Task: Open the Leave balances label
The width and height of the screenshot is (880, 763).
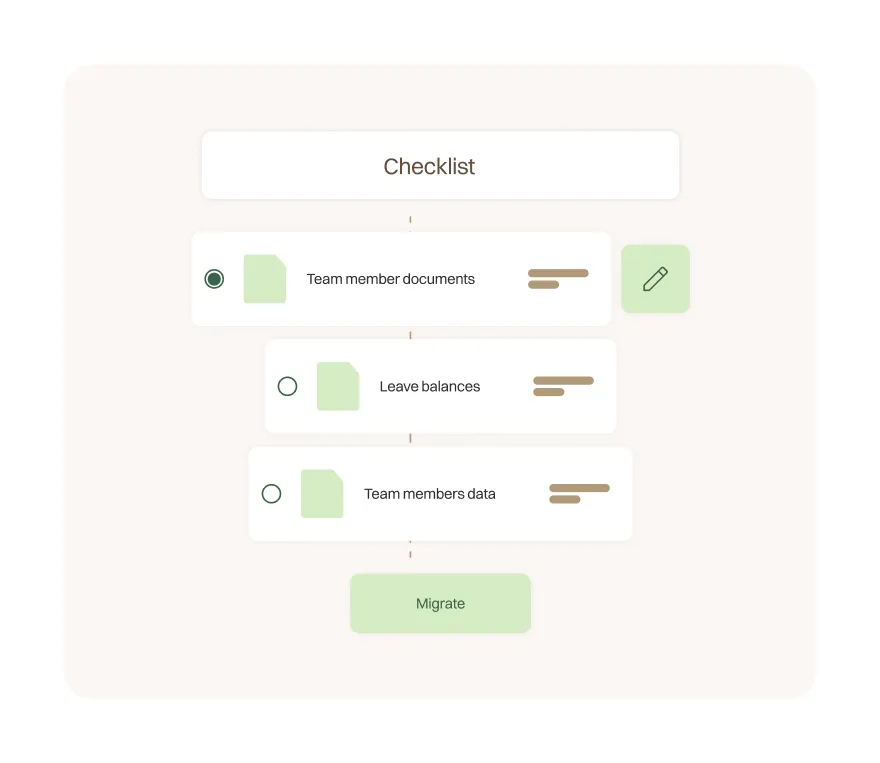Action: click(x=429, y=387)
